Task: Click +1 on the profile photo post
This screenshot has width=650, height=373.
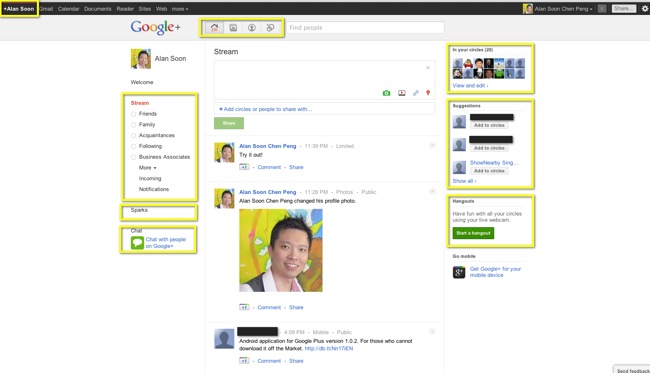Action: [x=244, y=307]
